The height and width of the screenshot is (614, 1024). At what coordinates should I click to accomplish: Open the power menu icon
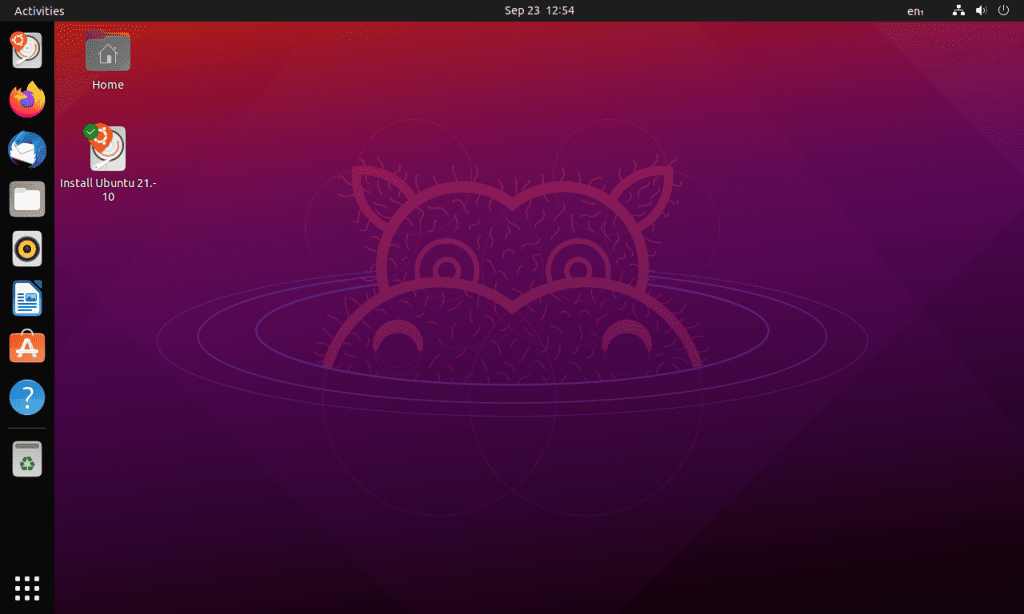[x=1003, y=11]
